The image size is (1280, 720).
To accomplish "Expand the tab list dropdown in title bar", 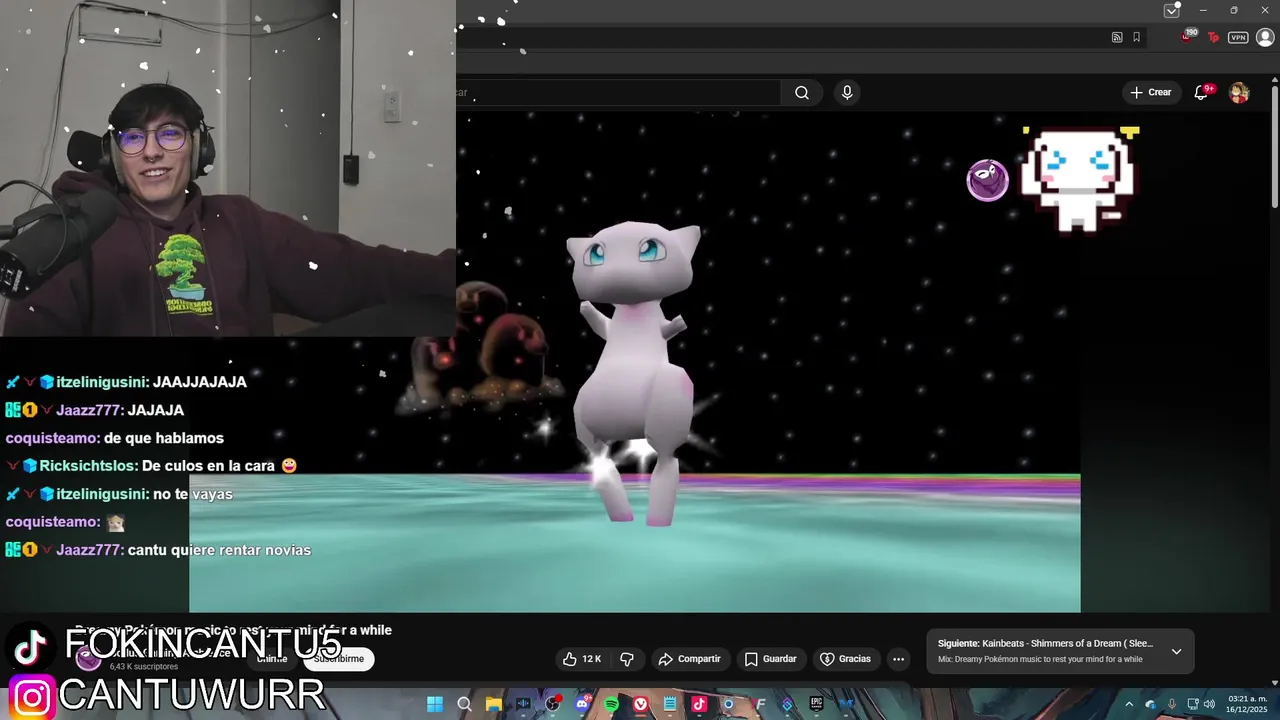I will pos(1171,10).
